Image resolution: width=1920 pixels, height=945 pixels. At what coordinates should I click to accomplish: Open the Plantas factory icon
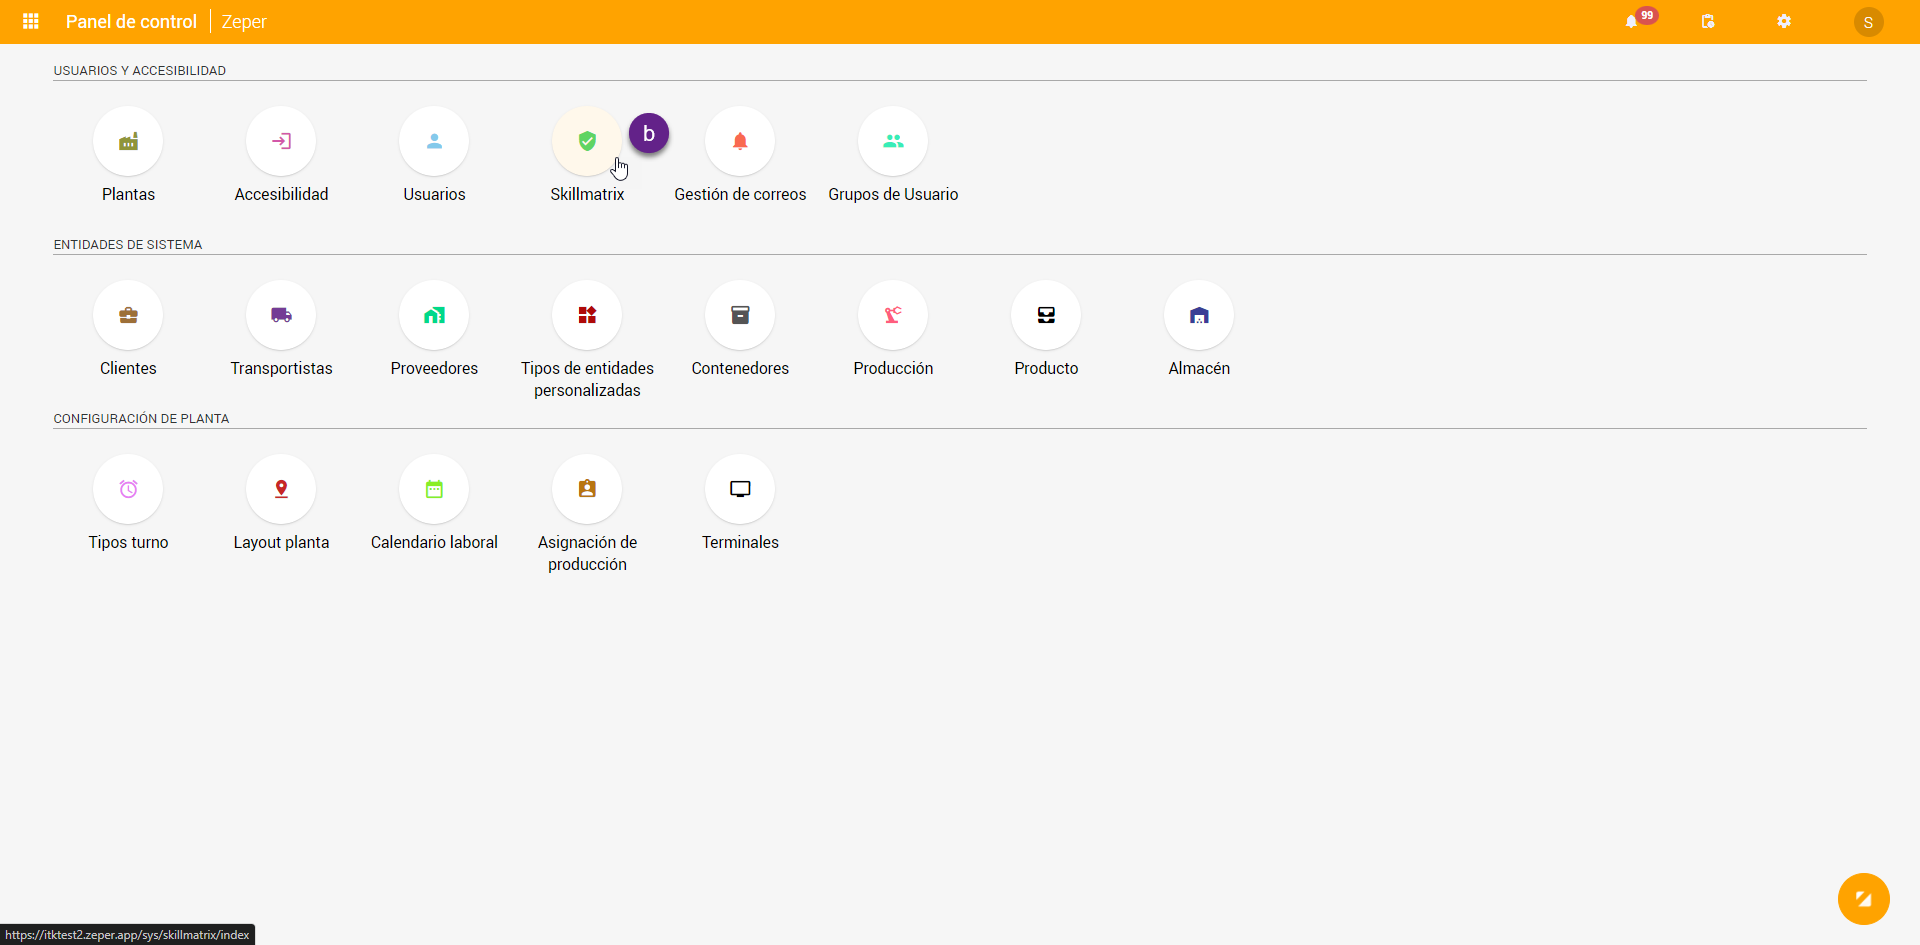(x=128, y=141)
